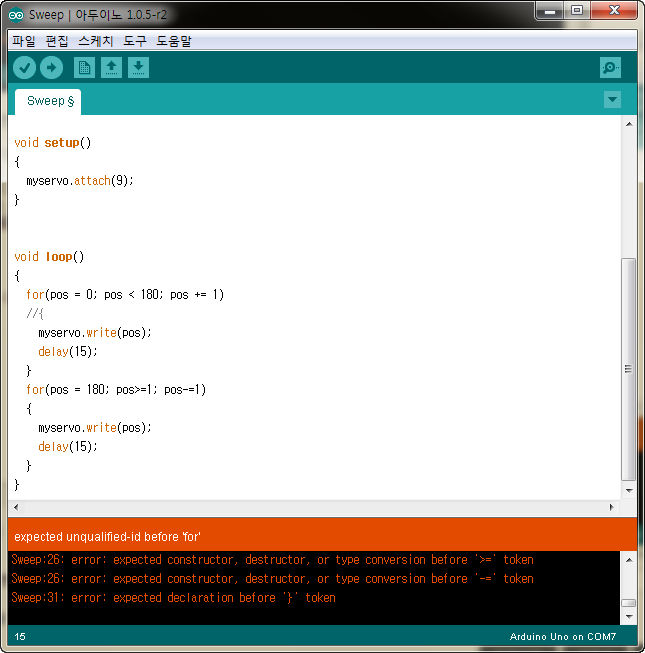Open a sketch with the Open icon

point(111,67)
